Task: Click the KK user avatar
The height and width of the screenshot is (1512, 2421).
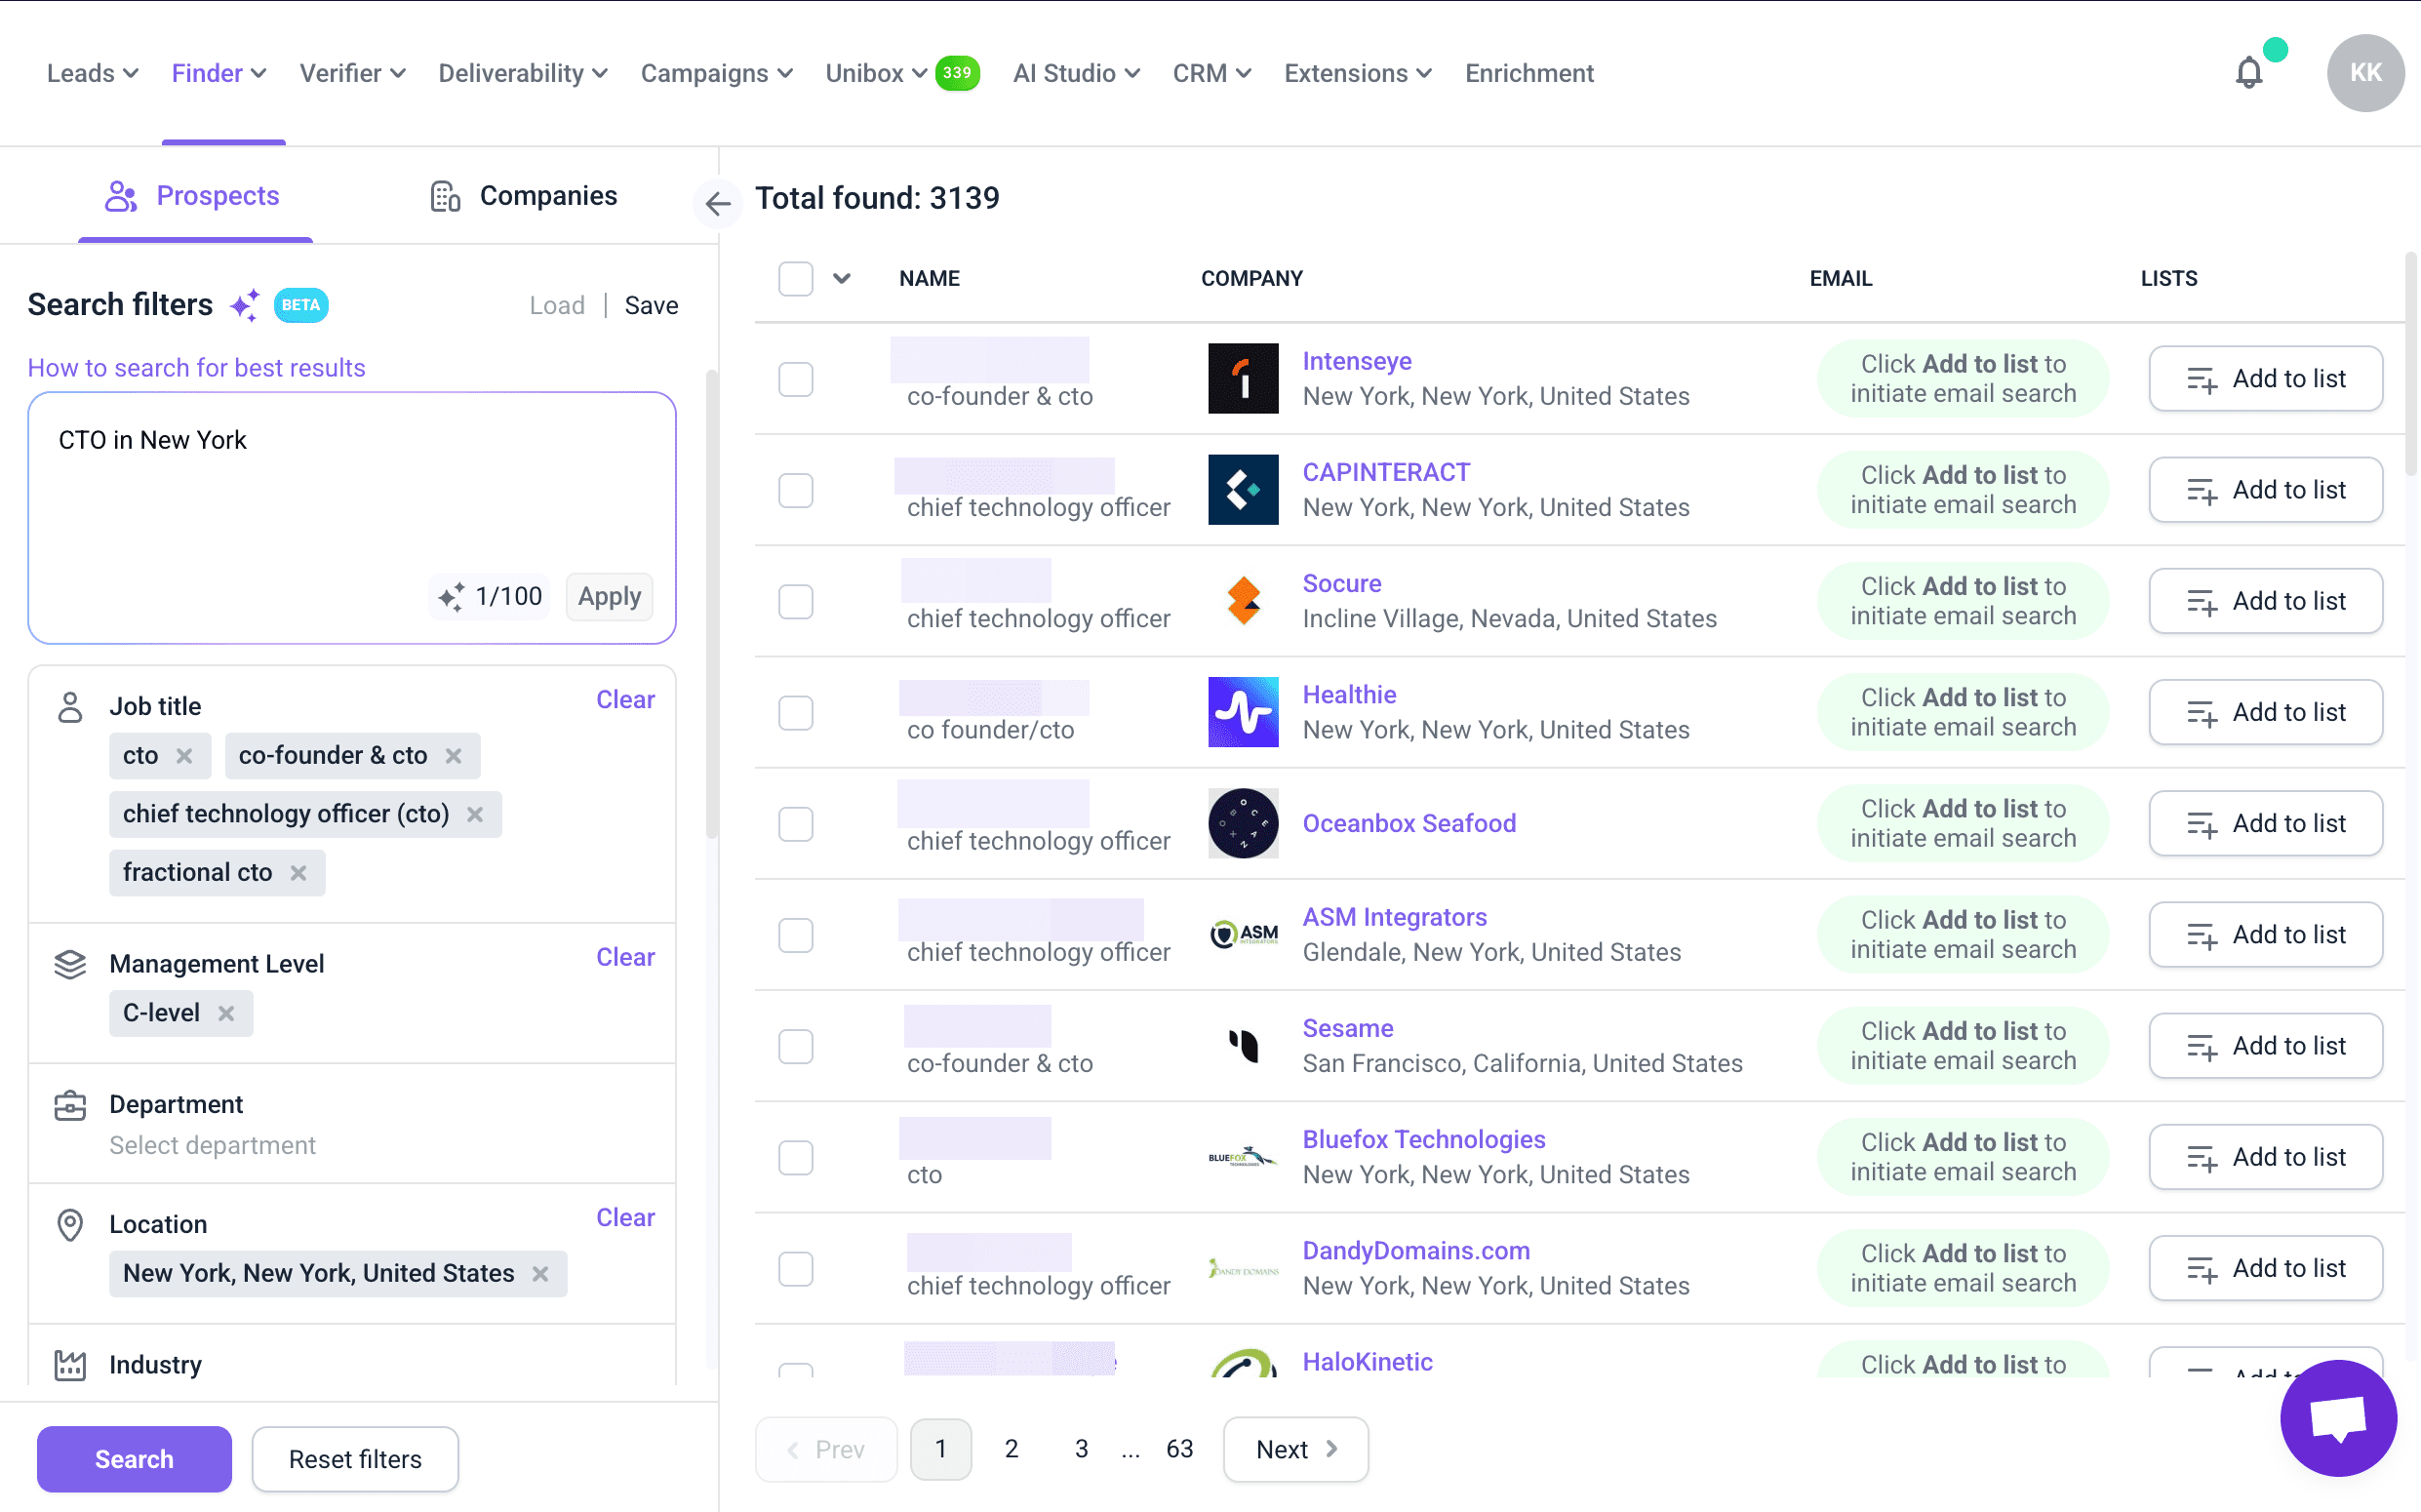Action: (x=2364, y=73)
